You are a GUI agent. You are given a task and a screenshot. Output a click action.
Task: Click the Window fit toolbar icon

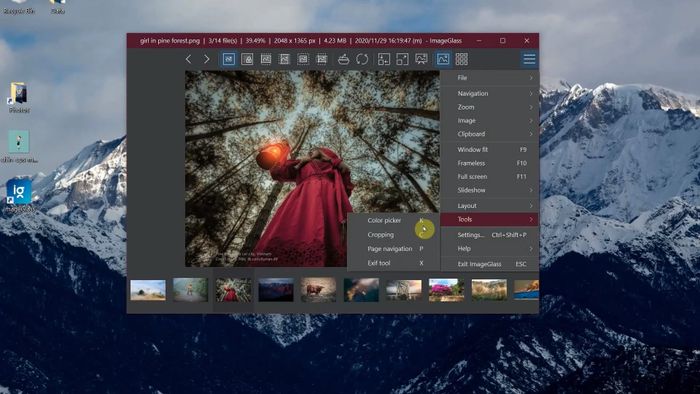(x=383, y=59)
